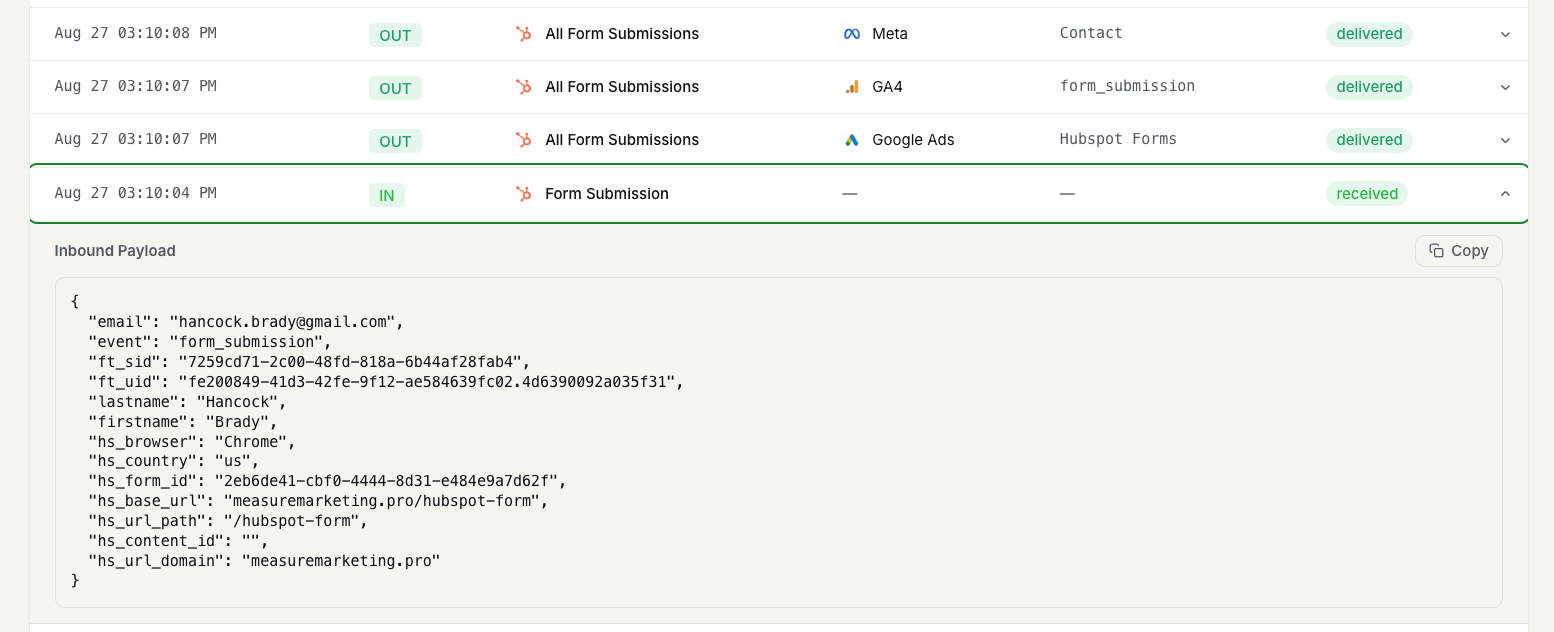Click hs_url_path value "/hubspot-form"
Screen dimensions: 1554x632
click(289, 521)
